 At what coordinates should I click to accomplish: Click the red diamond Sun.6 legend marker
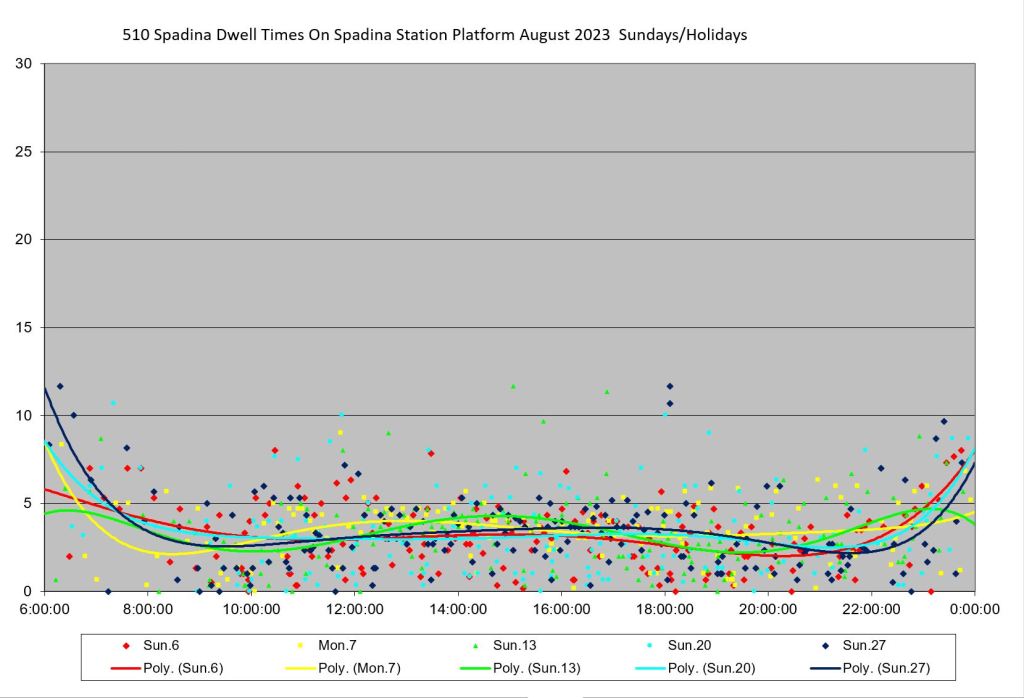(x=125, y=646)
